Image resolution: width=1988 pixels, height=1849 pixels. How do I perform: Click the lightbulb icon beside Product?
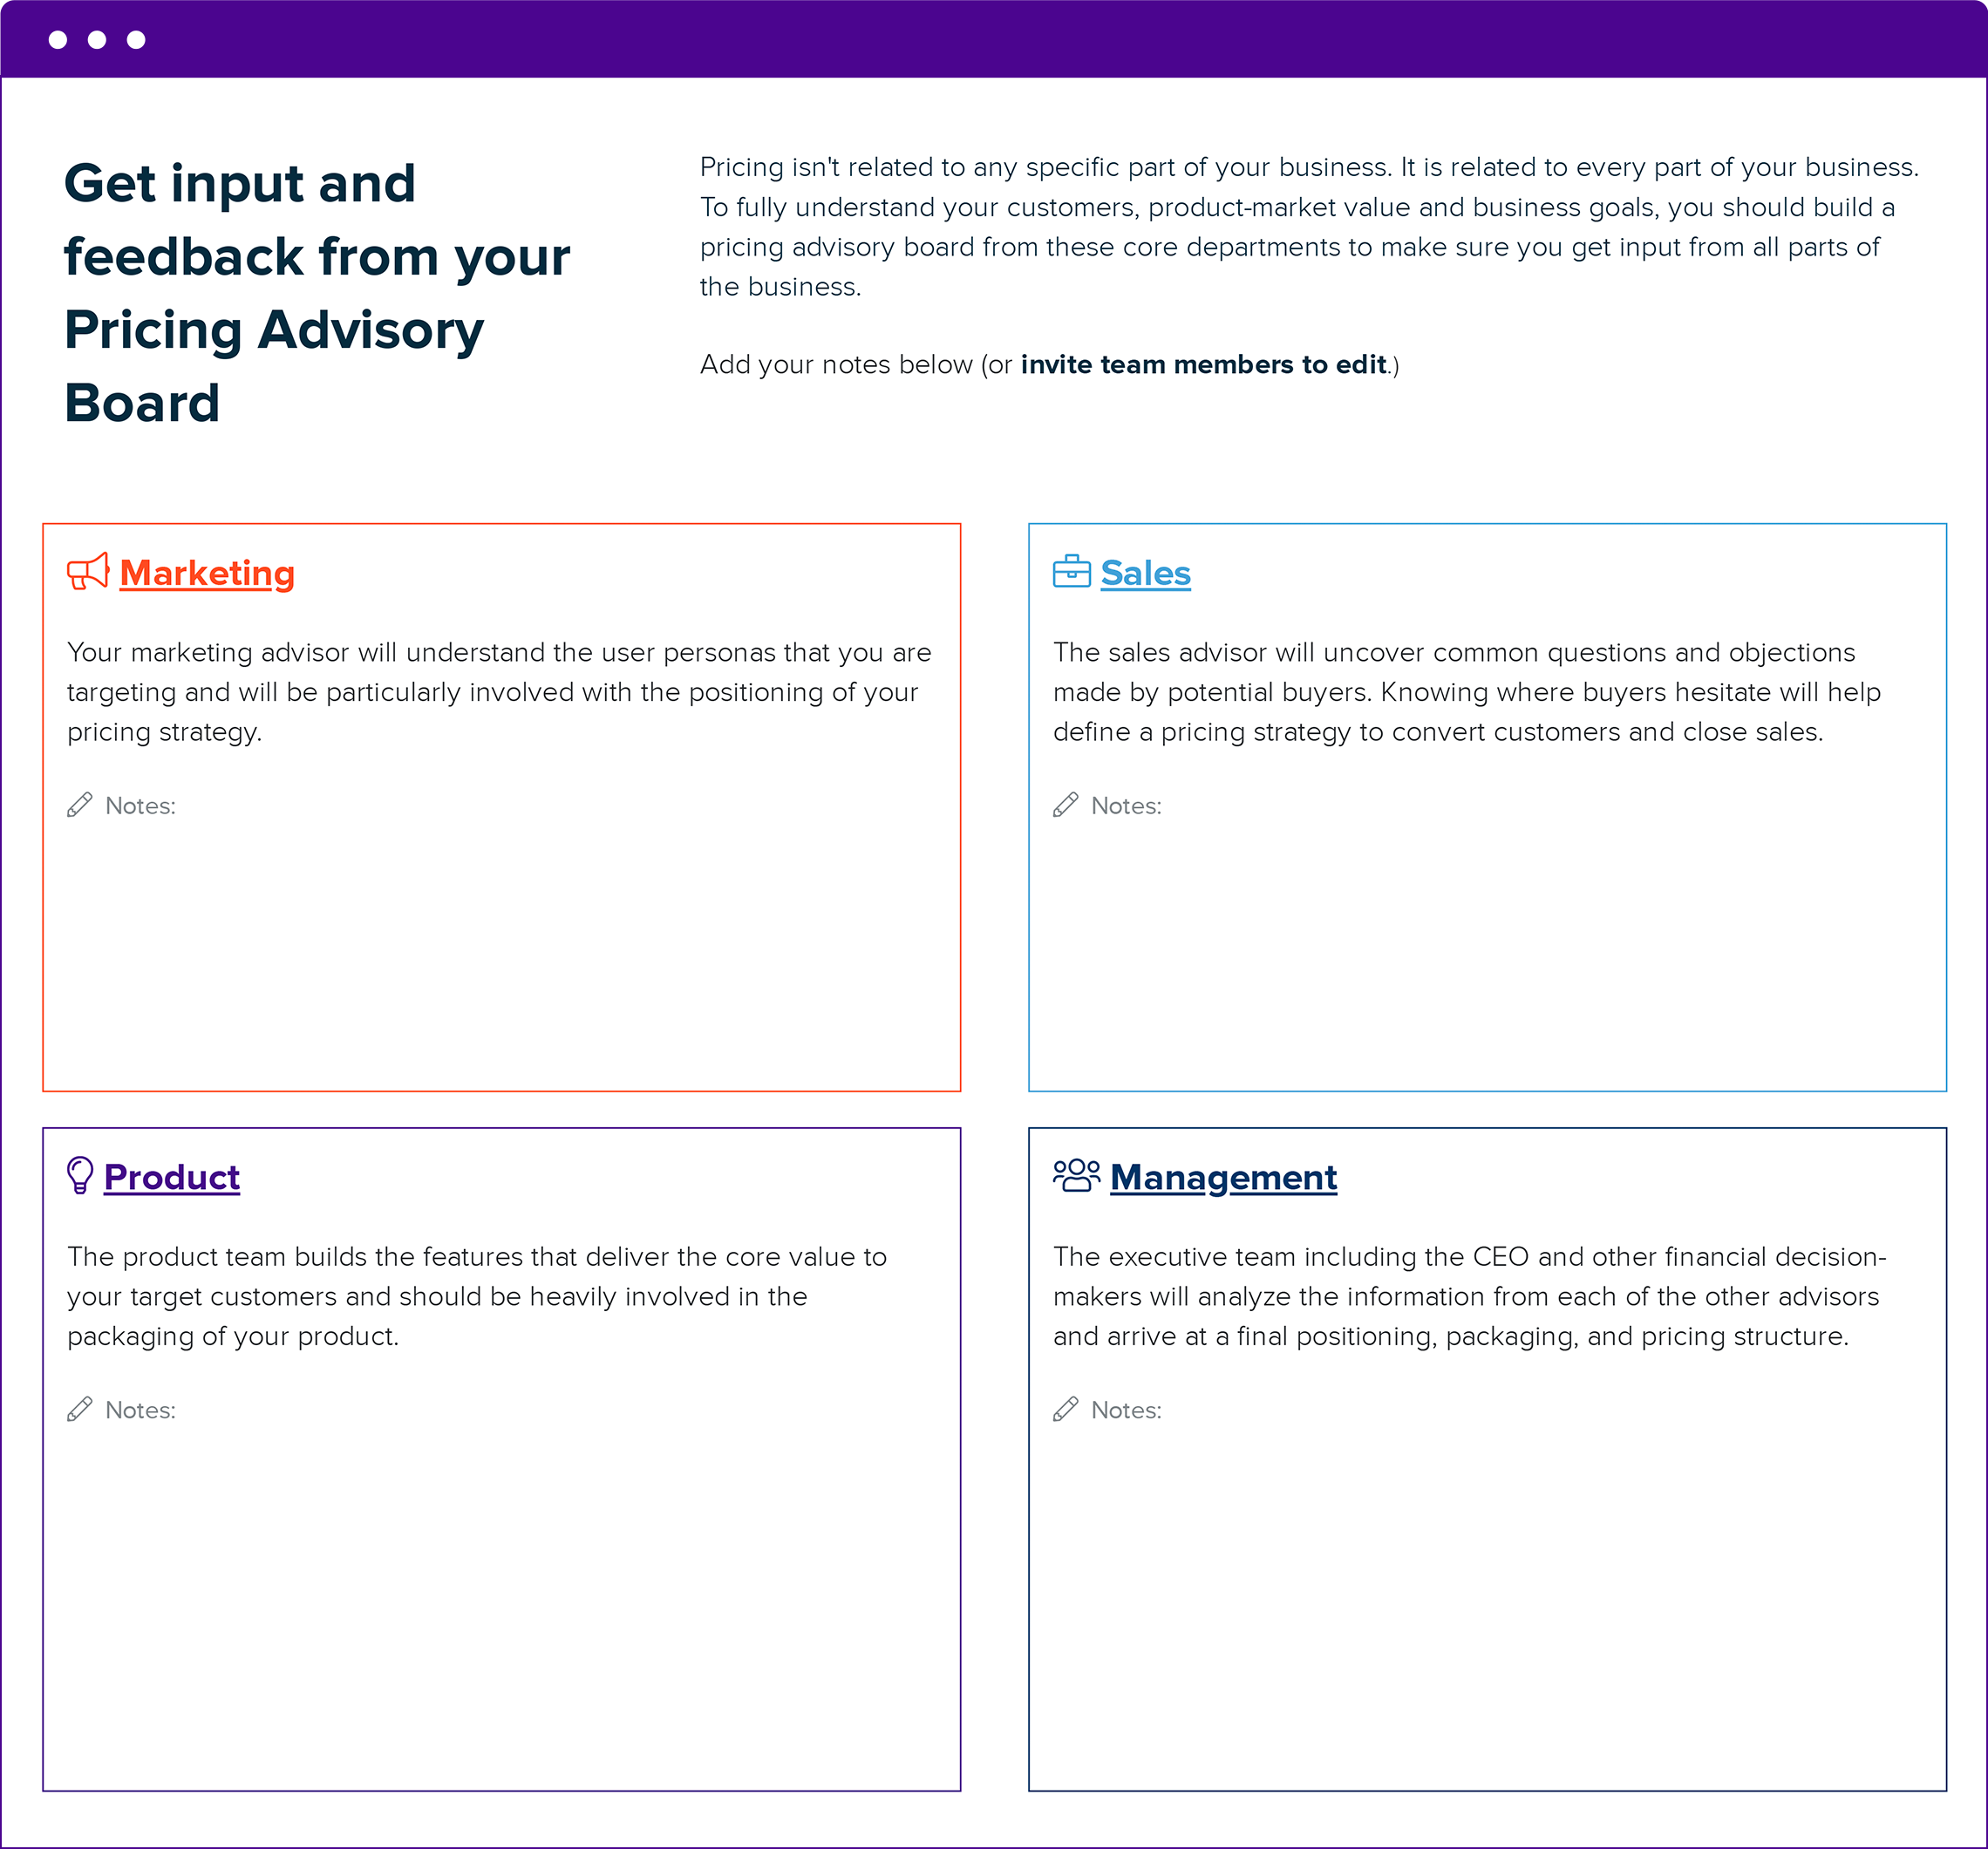point(79,1177)
